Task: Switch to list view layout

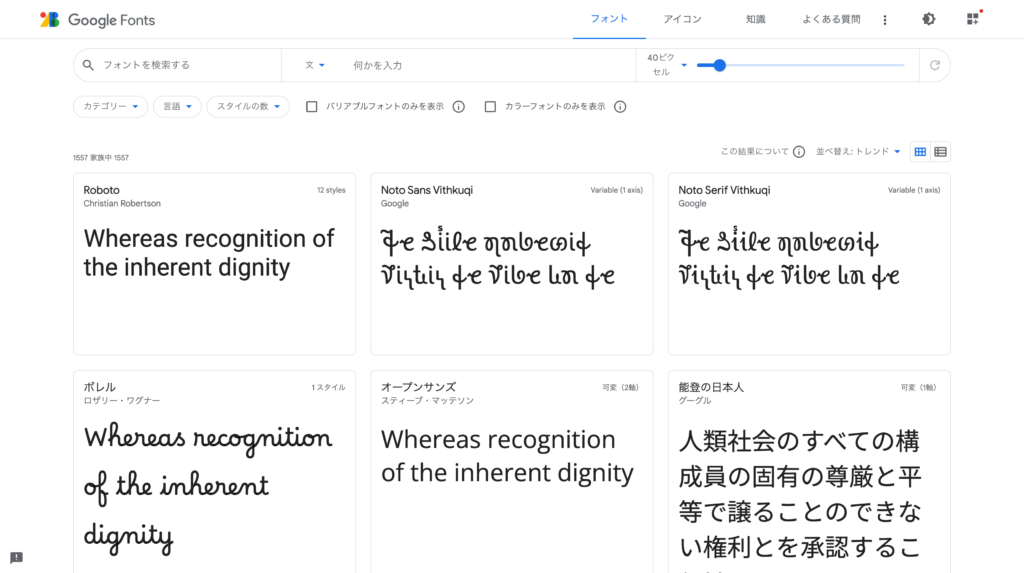Action: (x=940, y=152)
